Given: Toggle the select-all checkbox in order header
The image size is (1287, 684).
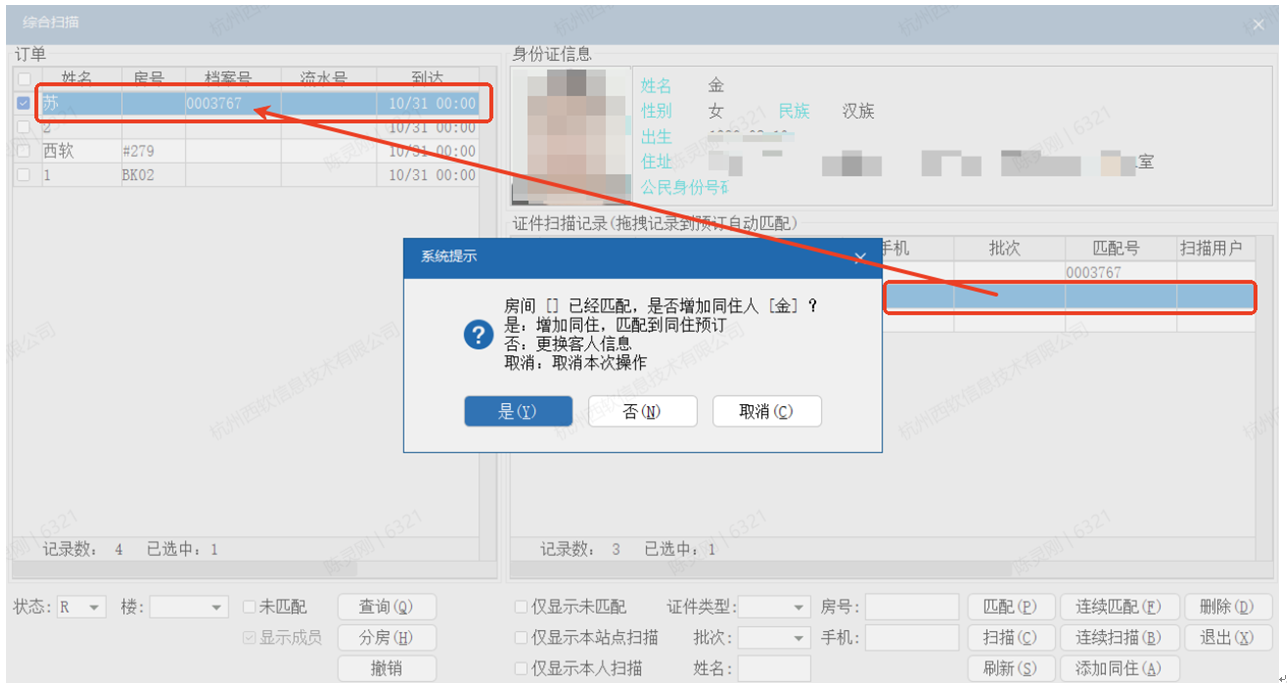Looking at the screenshot, I should point(24,78).
